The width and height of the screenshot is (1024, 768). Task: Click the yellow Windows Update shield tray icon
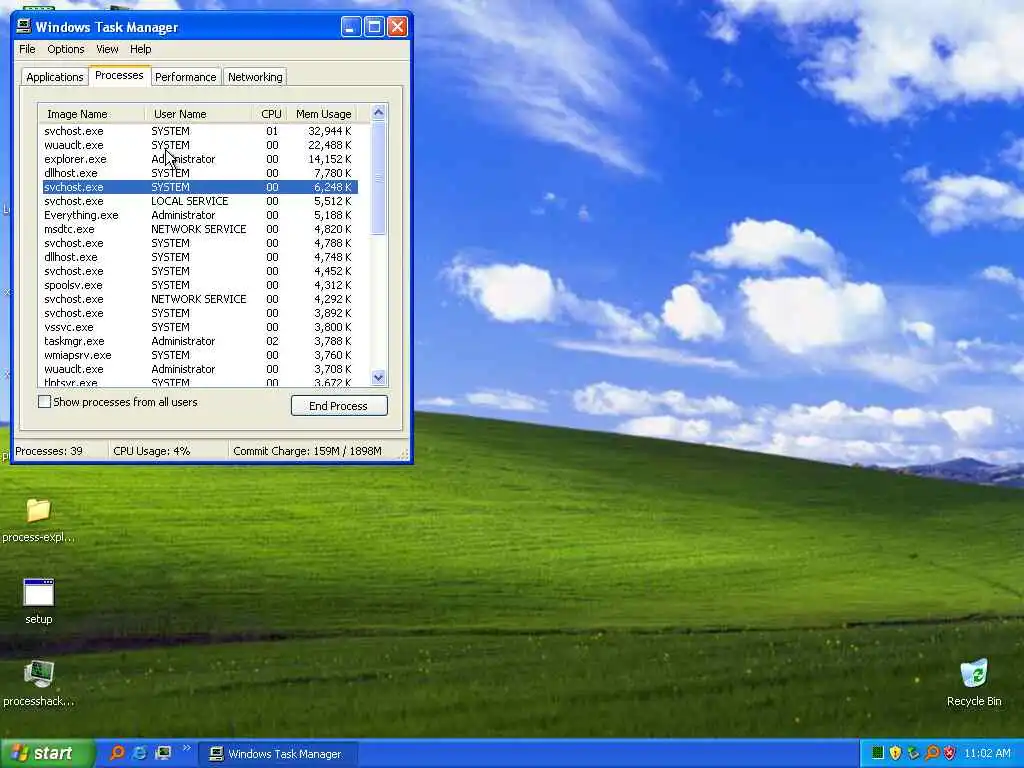tap(895, 753)
